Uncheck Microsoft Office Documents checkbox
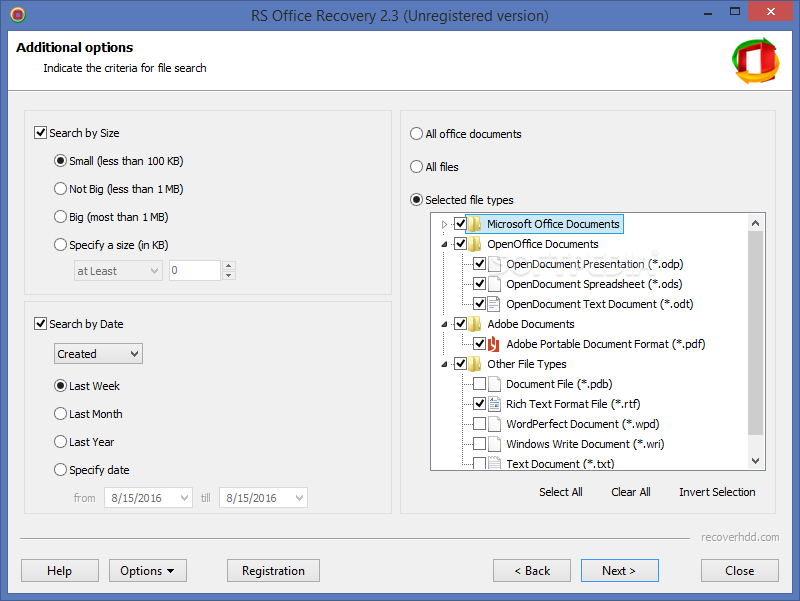Viewport: 800px width, 601px height. [460, 223]
